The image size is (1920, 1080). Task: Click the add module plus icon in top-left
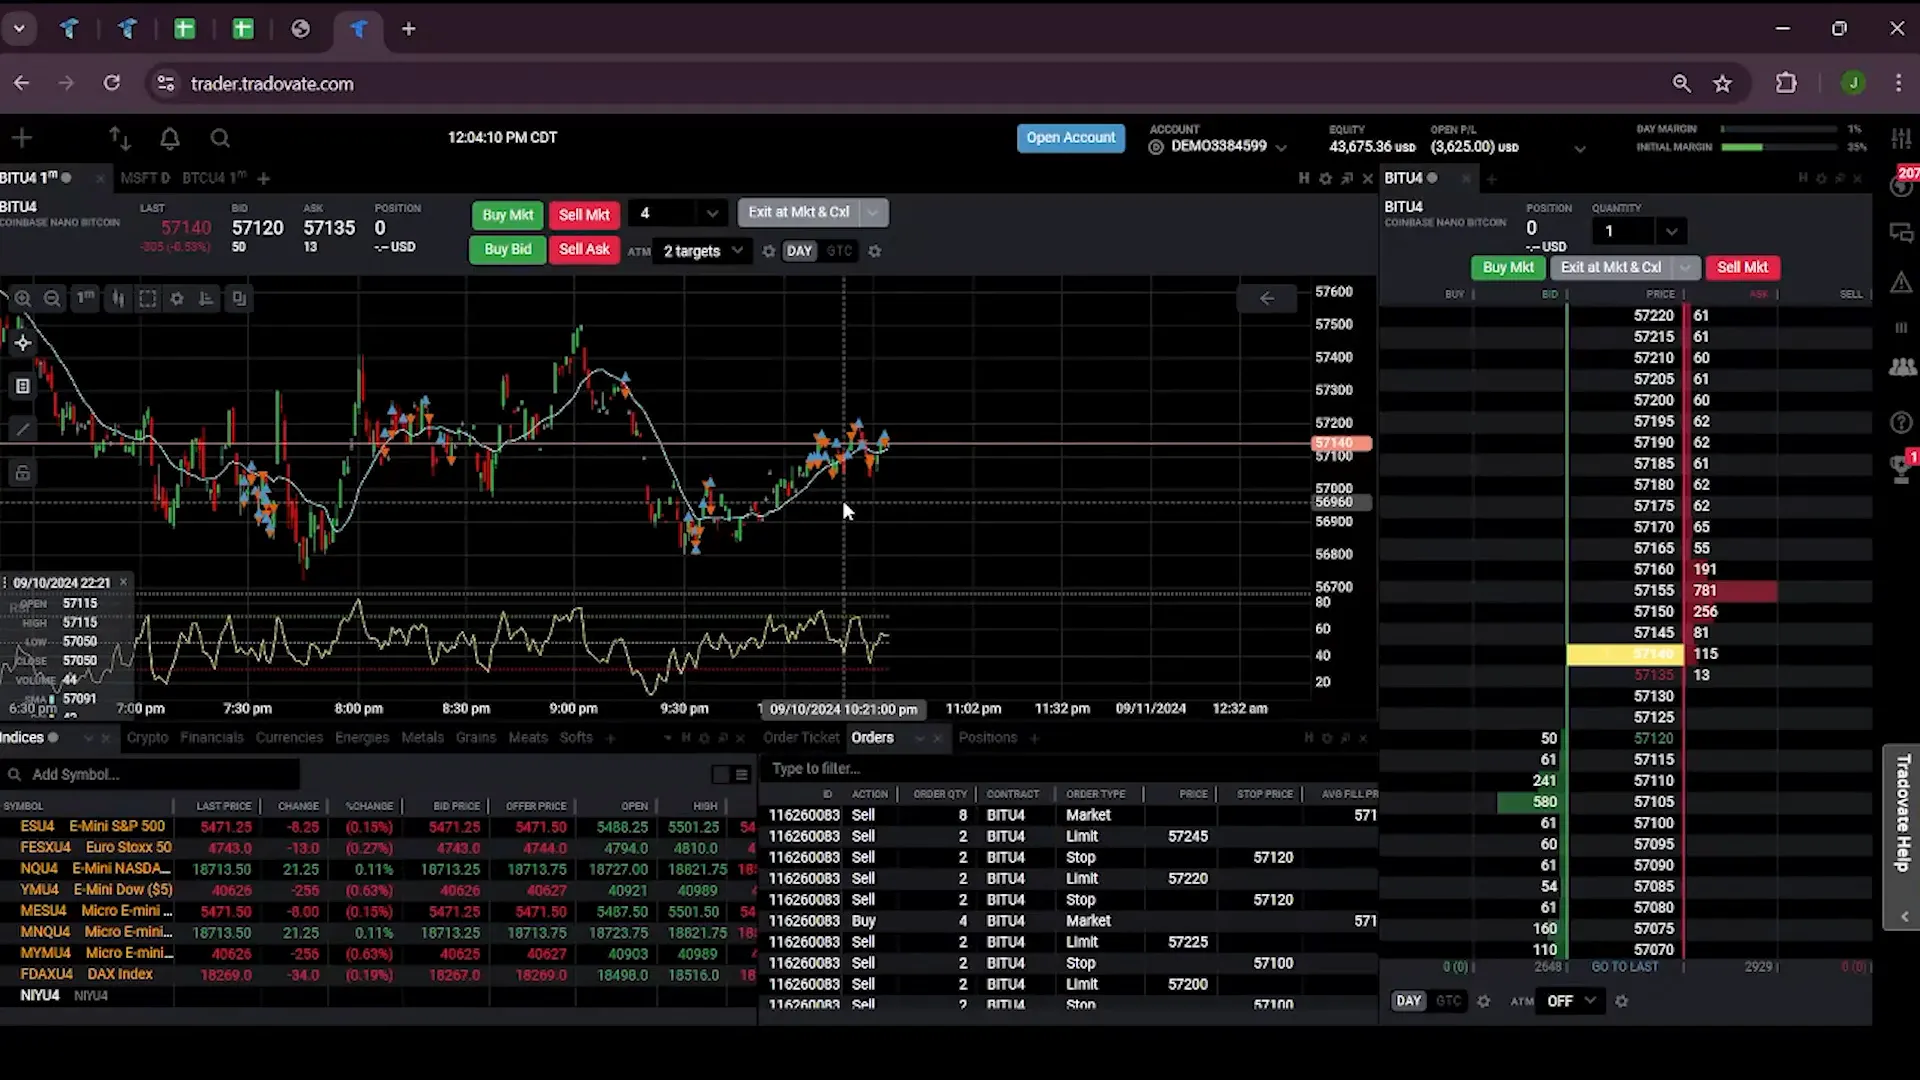(22, 138)
